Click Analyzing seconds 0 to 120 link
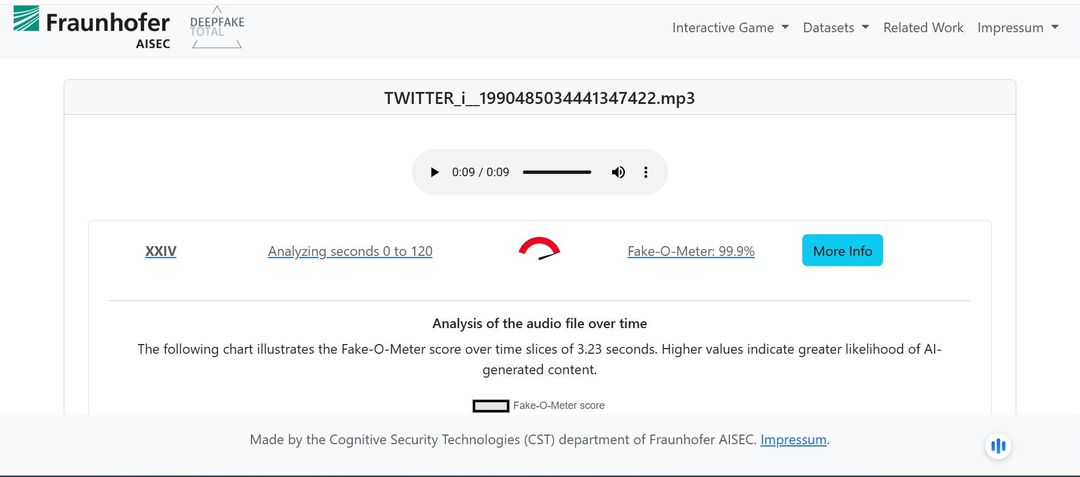The width and height of the screenshot is (1080, 477). click(x=350, y=251)
